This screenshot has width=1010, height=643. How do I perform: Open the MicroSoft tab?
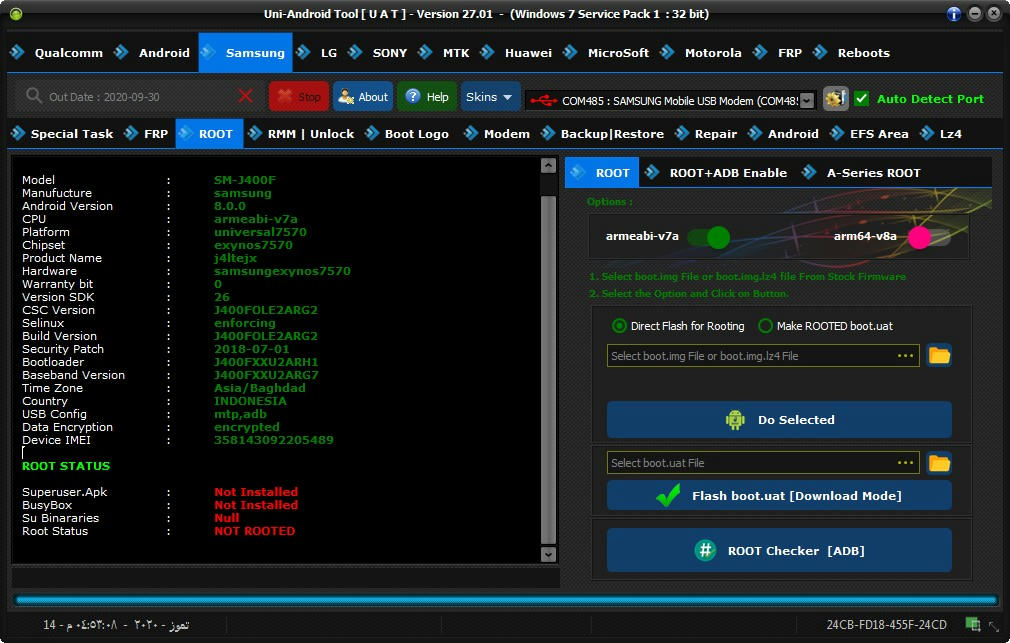point(607,53)
